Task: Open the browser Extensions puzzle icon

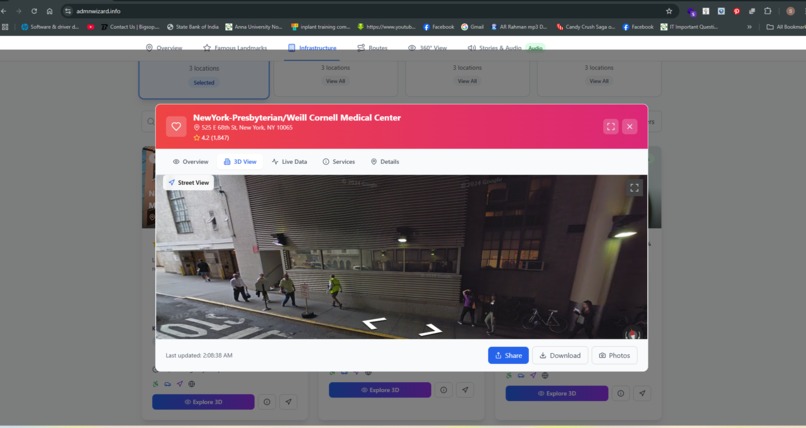Action: pos(767,11)
